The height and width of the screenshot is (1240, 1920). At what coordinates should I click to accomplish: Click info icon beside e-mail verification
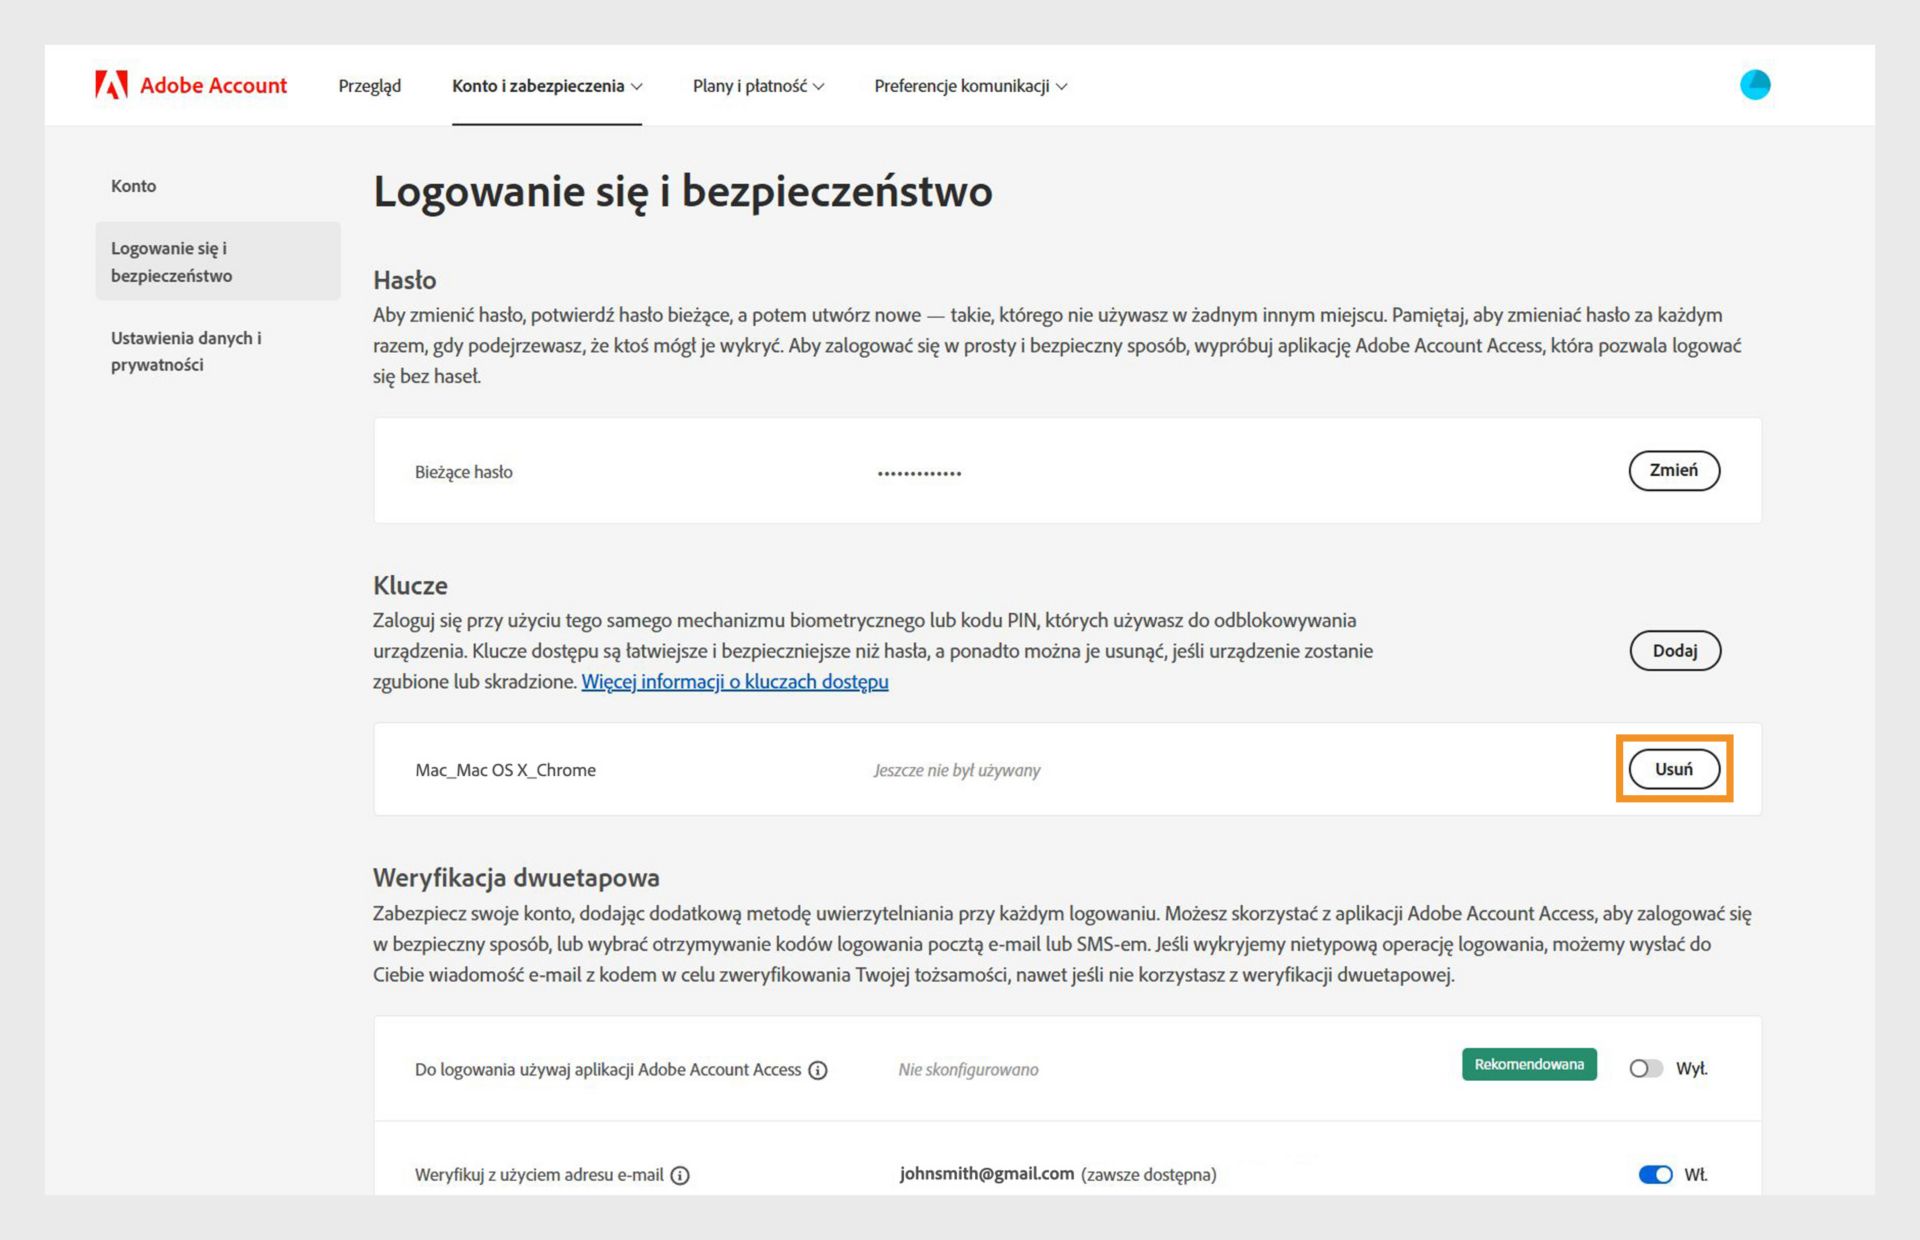pyautogui.click(x=680, y=1175)
